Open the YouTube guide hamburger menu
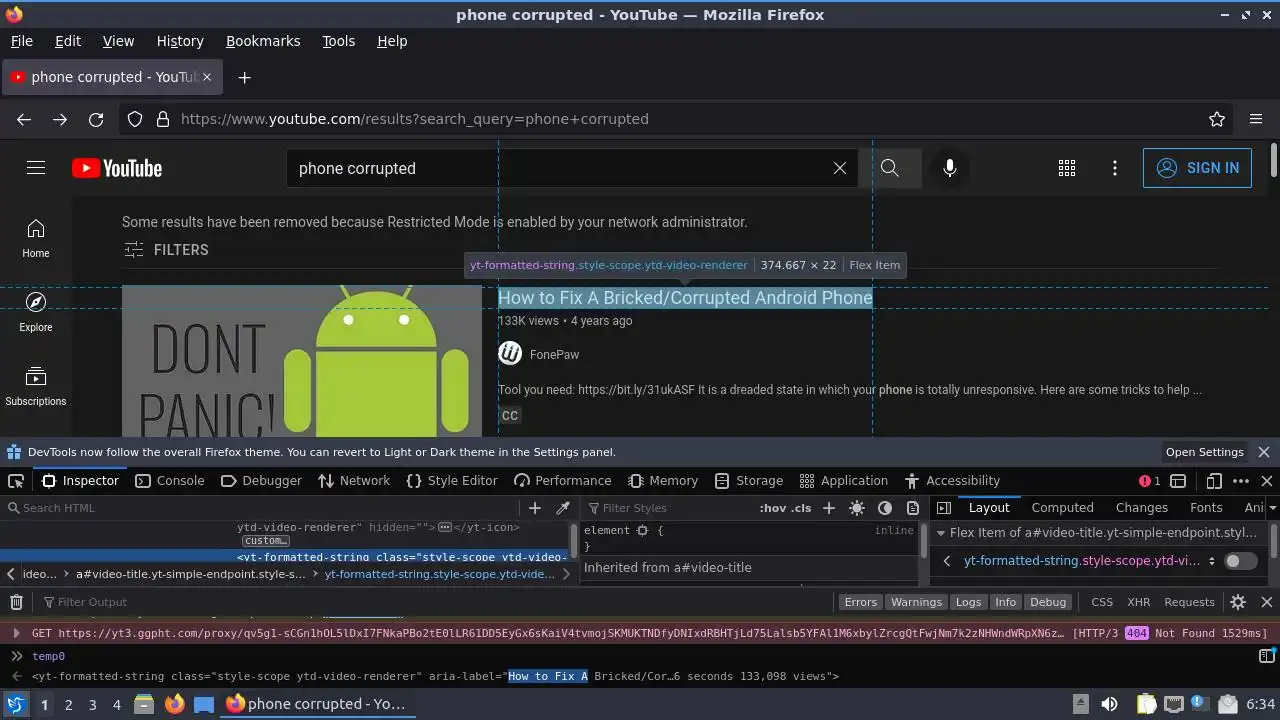 36,168
